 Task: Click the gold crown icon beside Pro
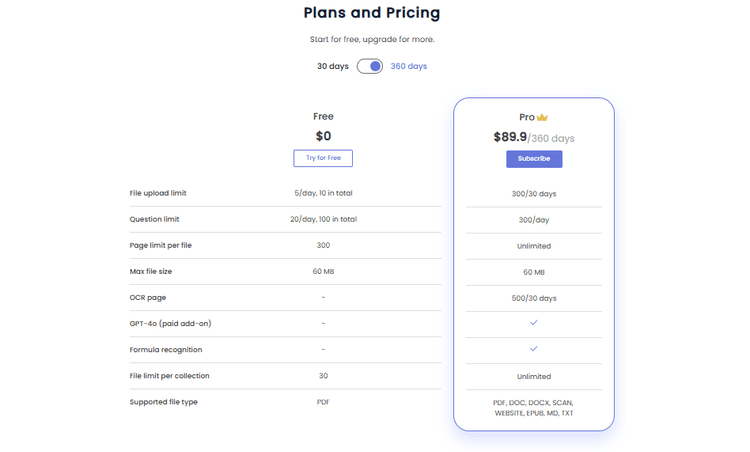[542, 117]
